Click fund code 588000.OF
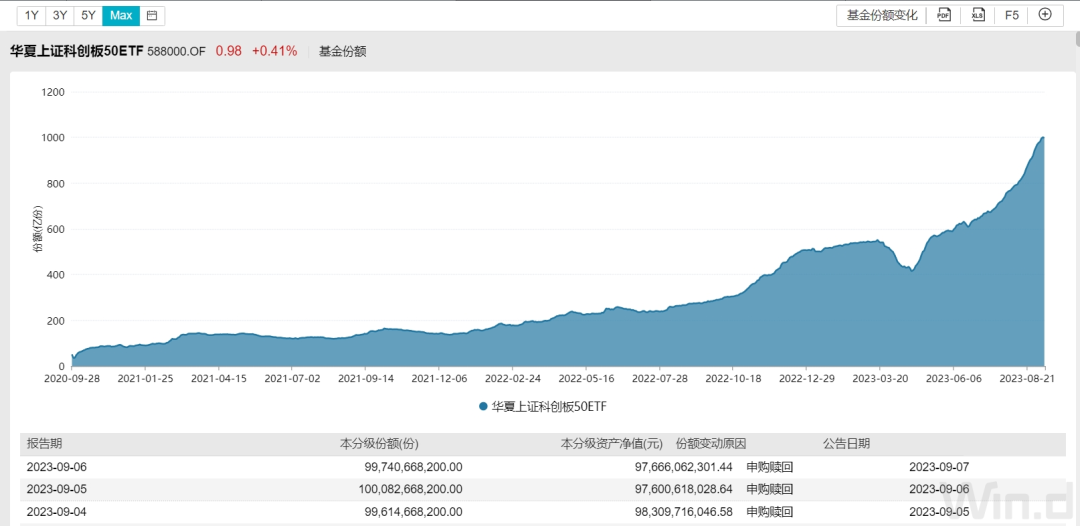This screenshot has height=526, width=1080. click(176, 51)
